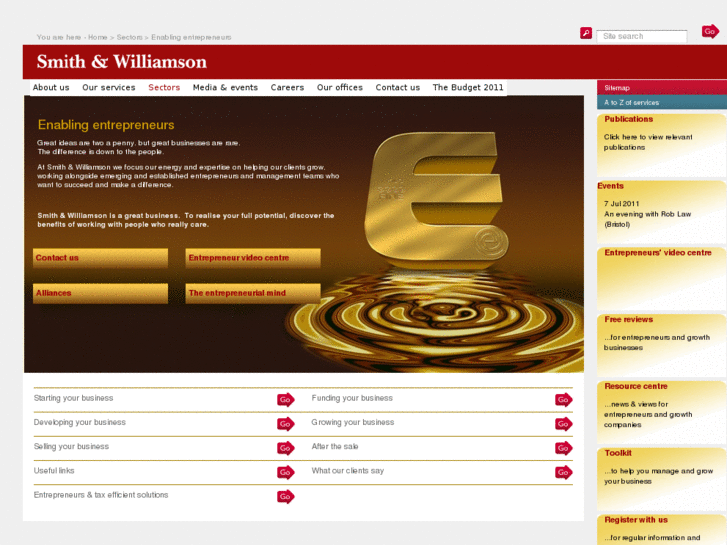
Task: Open the Resource centre sidebar panel
Action: coord(662,412)
